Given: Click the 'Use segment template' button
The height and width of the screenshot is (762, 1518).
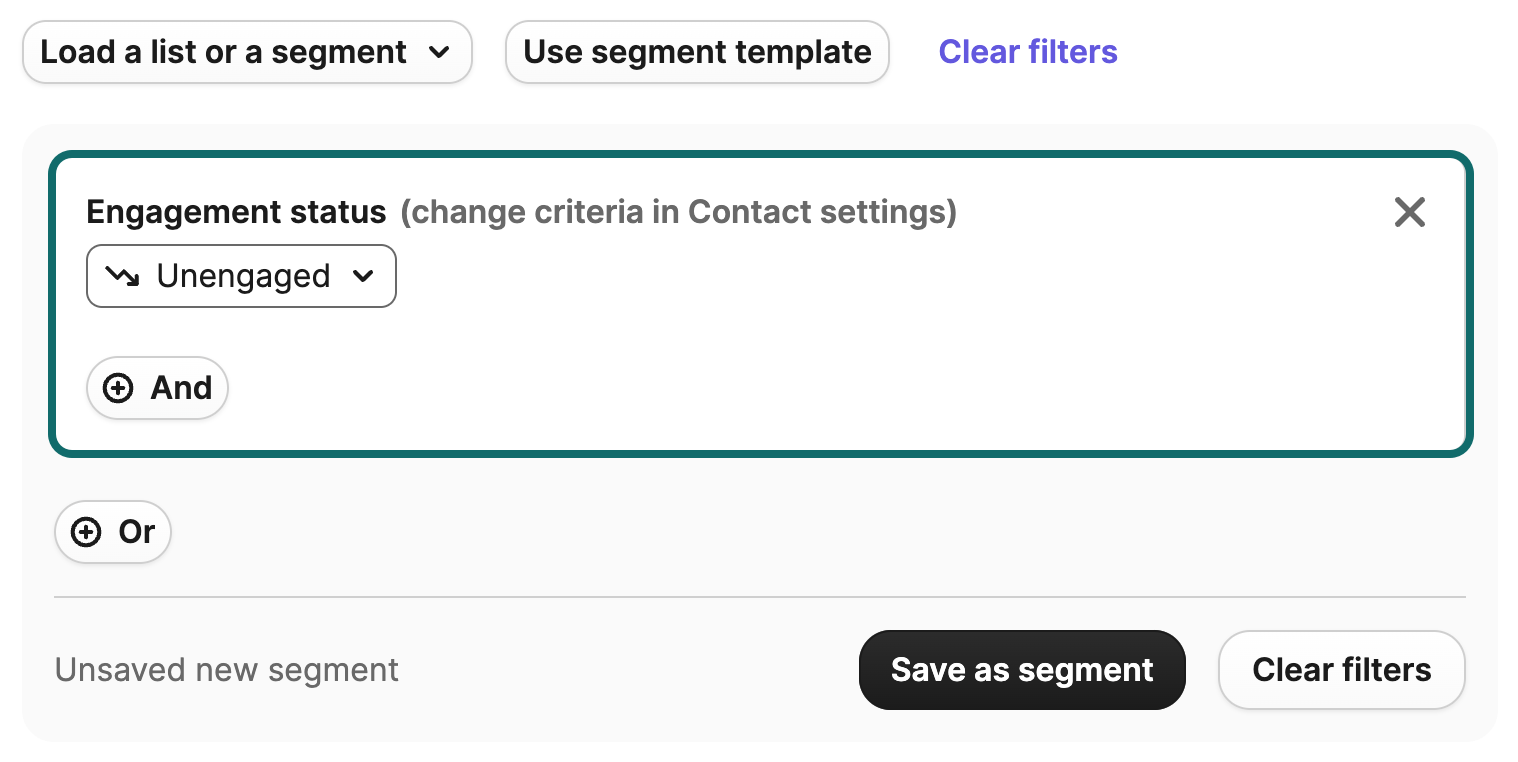Looking at the screenshot, I should pyautogui.click(x=697, y=52).
